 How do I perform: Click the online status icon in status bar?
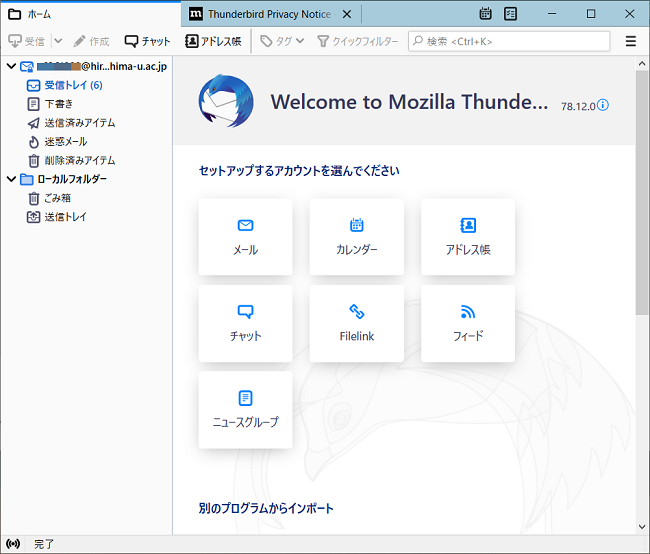(x=13, y=544)
